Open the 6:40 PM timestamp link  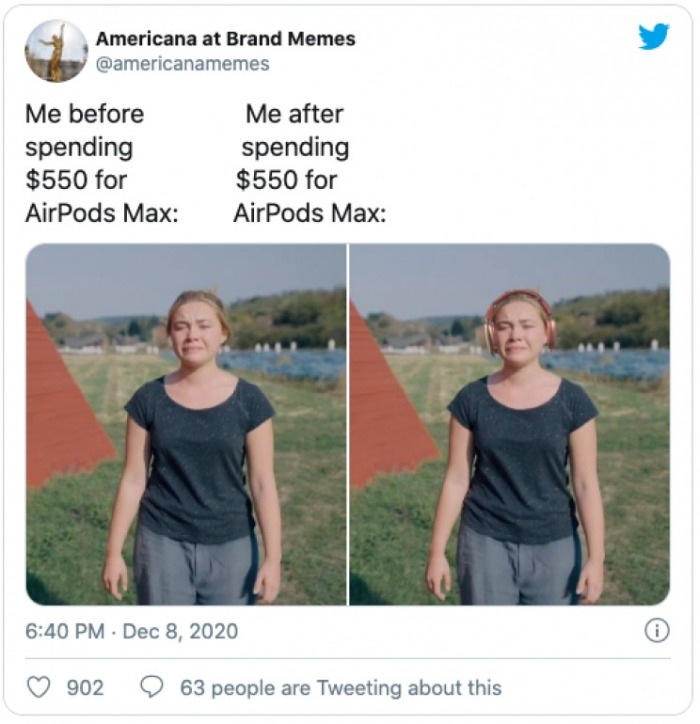tap(65, 632)
